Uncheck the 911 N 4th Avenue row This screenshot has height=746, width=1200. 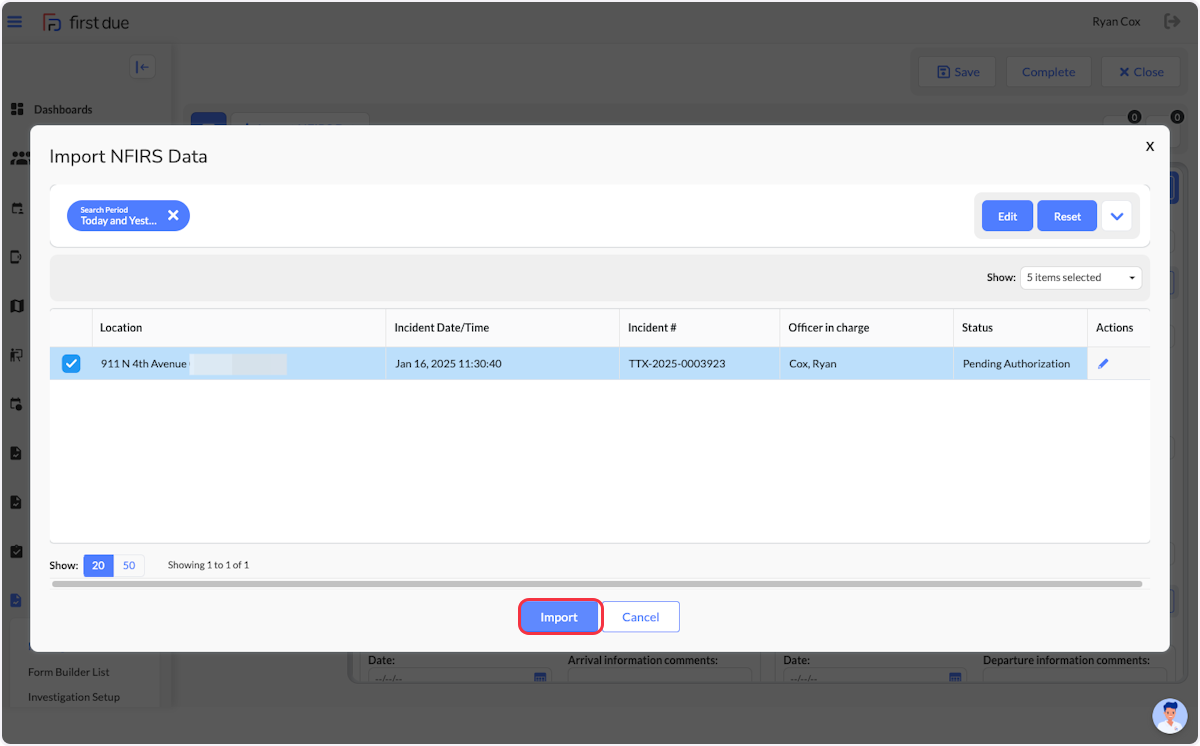(x=71, y=364)
